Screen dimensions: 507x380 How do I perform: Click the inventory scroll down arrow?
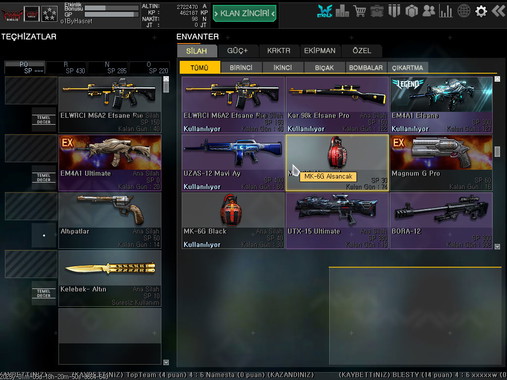pos(497,247)
